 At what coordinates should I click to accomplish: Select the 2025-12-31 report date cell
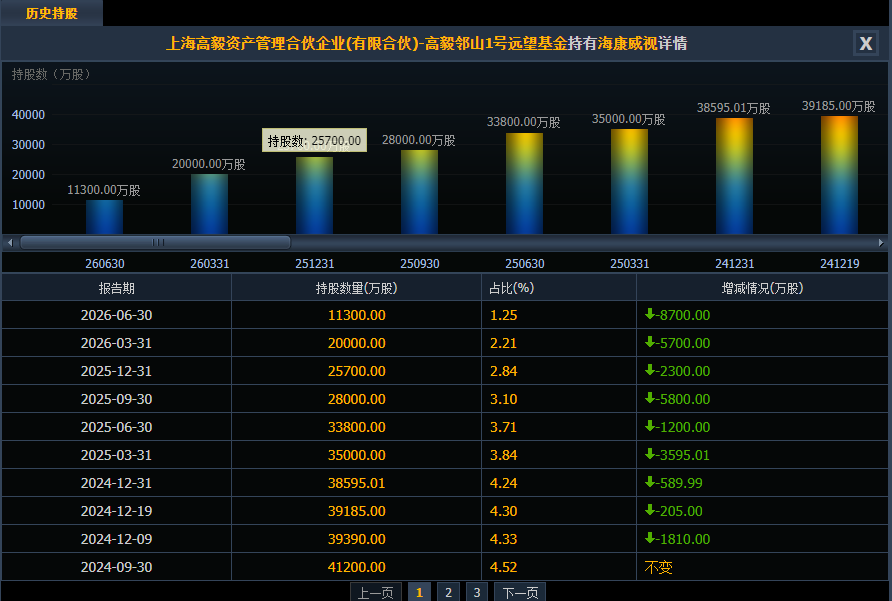[x=117, y=371]
